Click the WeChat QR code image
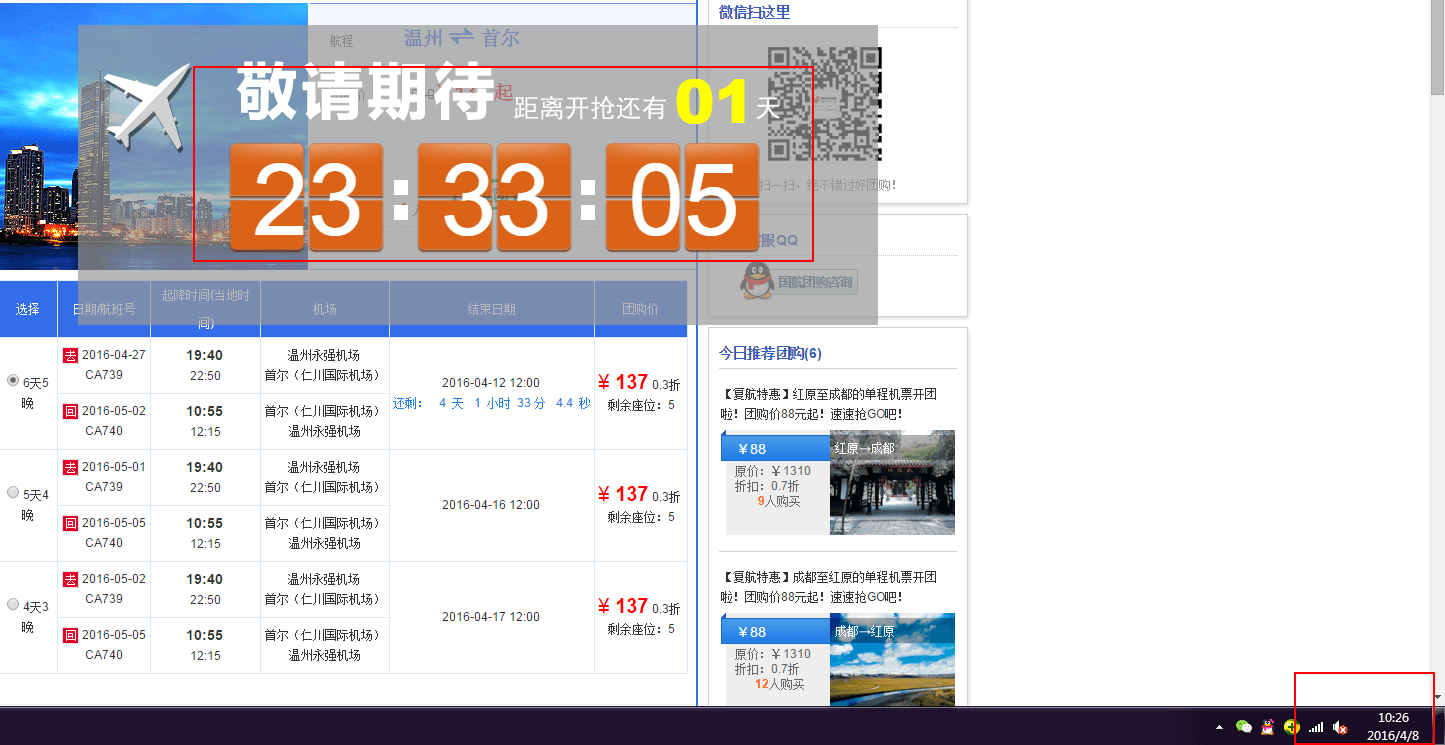 click(825, 103)
